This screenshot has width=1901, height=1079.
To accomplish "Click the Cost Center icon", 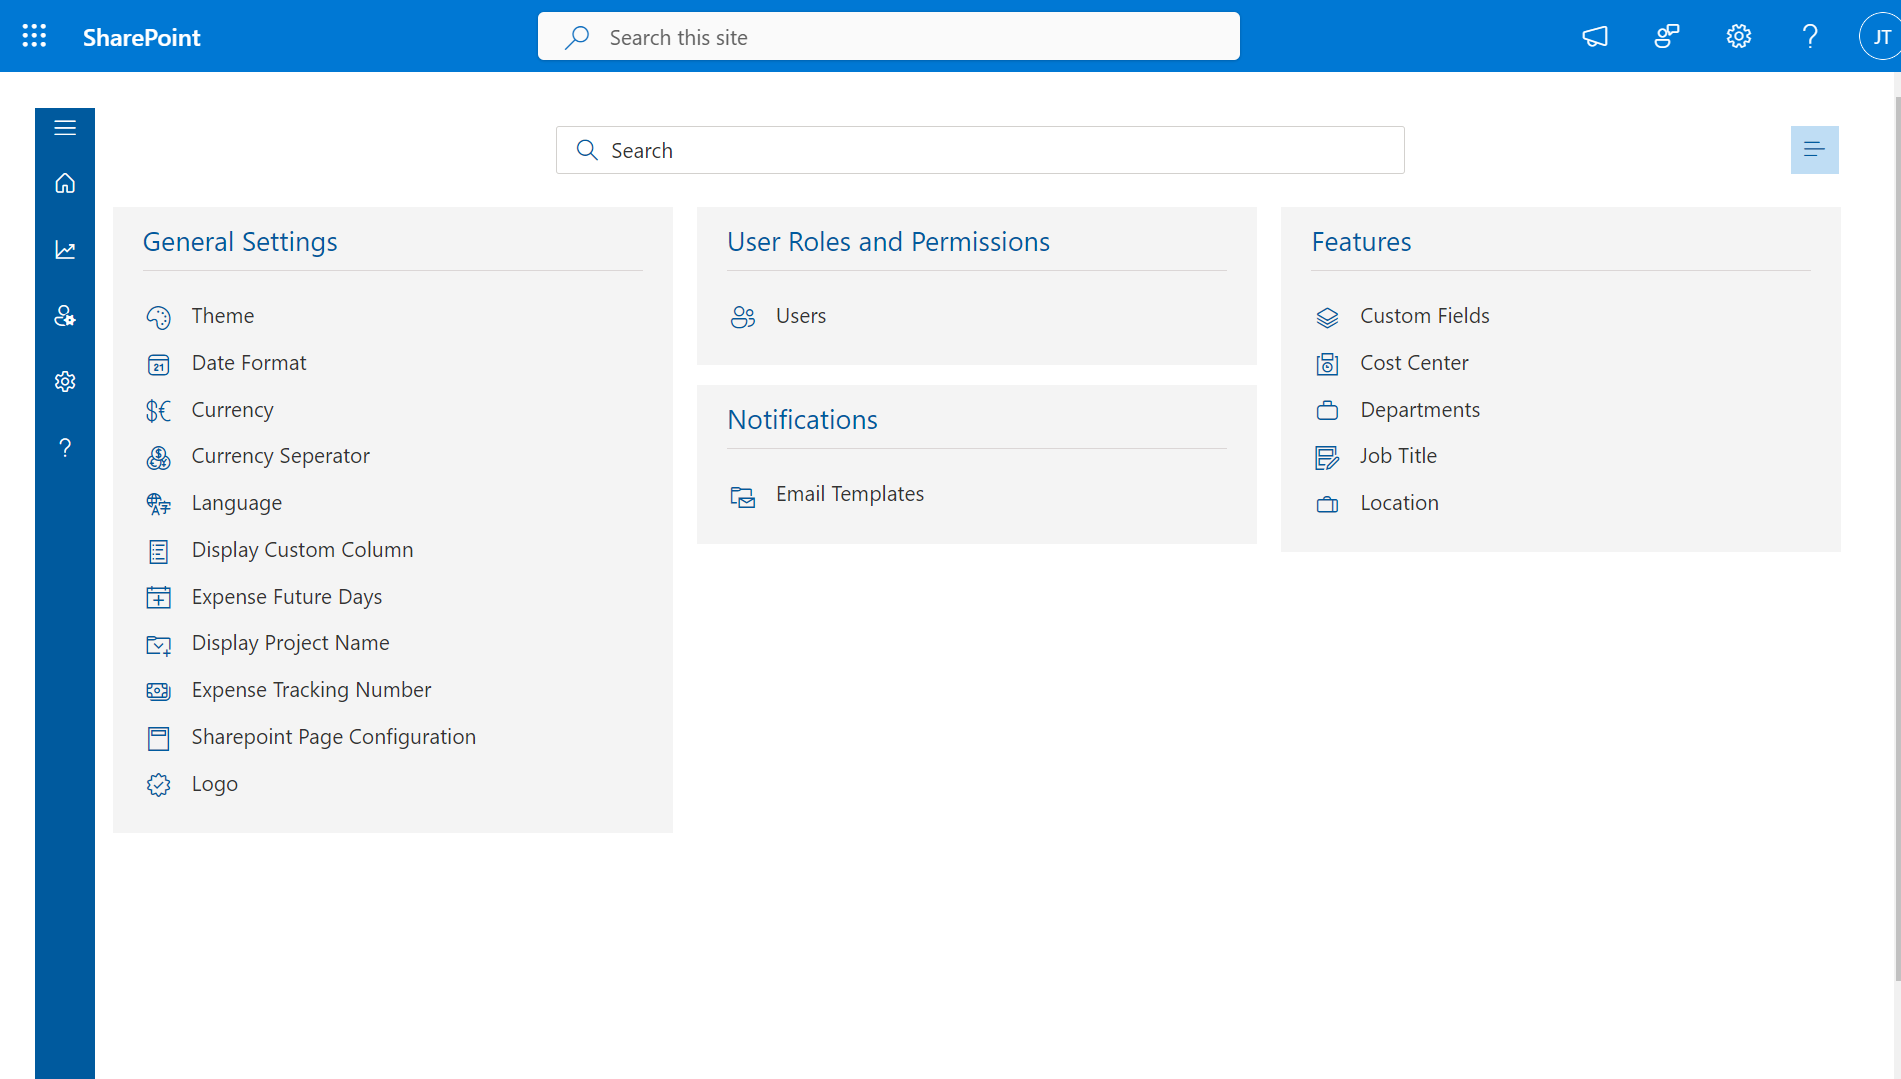I will click(1327, 364).
